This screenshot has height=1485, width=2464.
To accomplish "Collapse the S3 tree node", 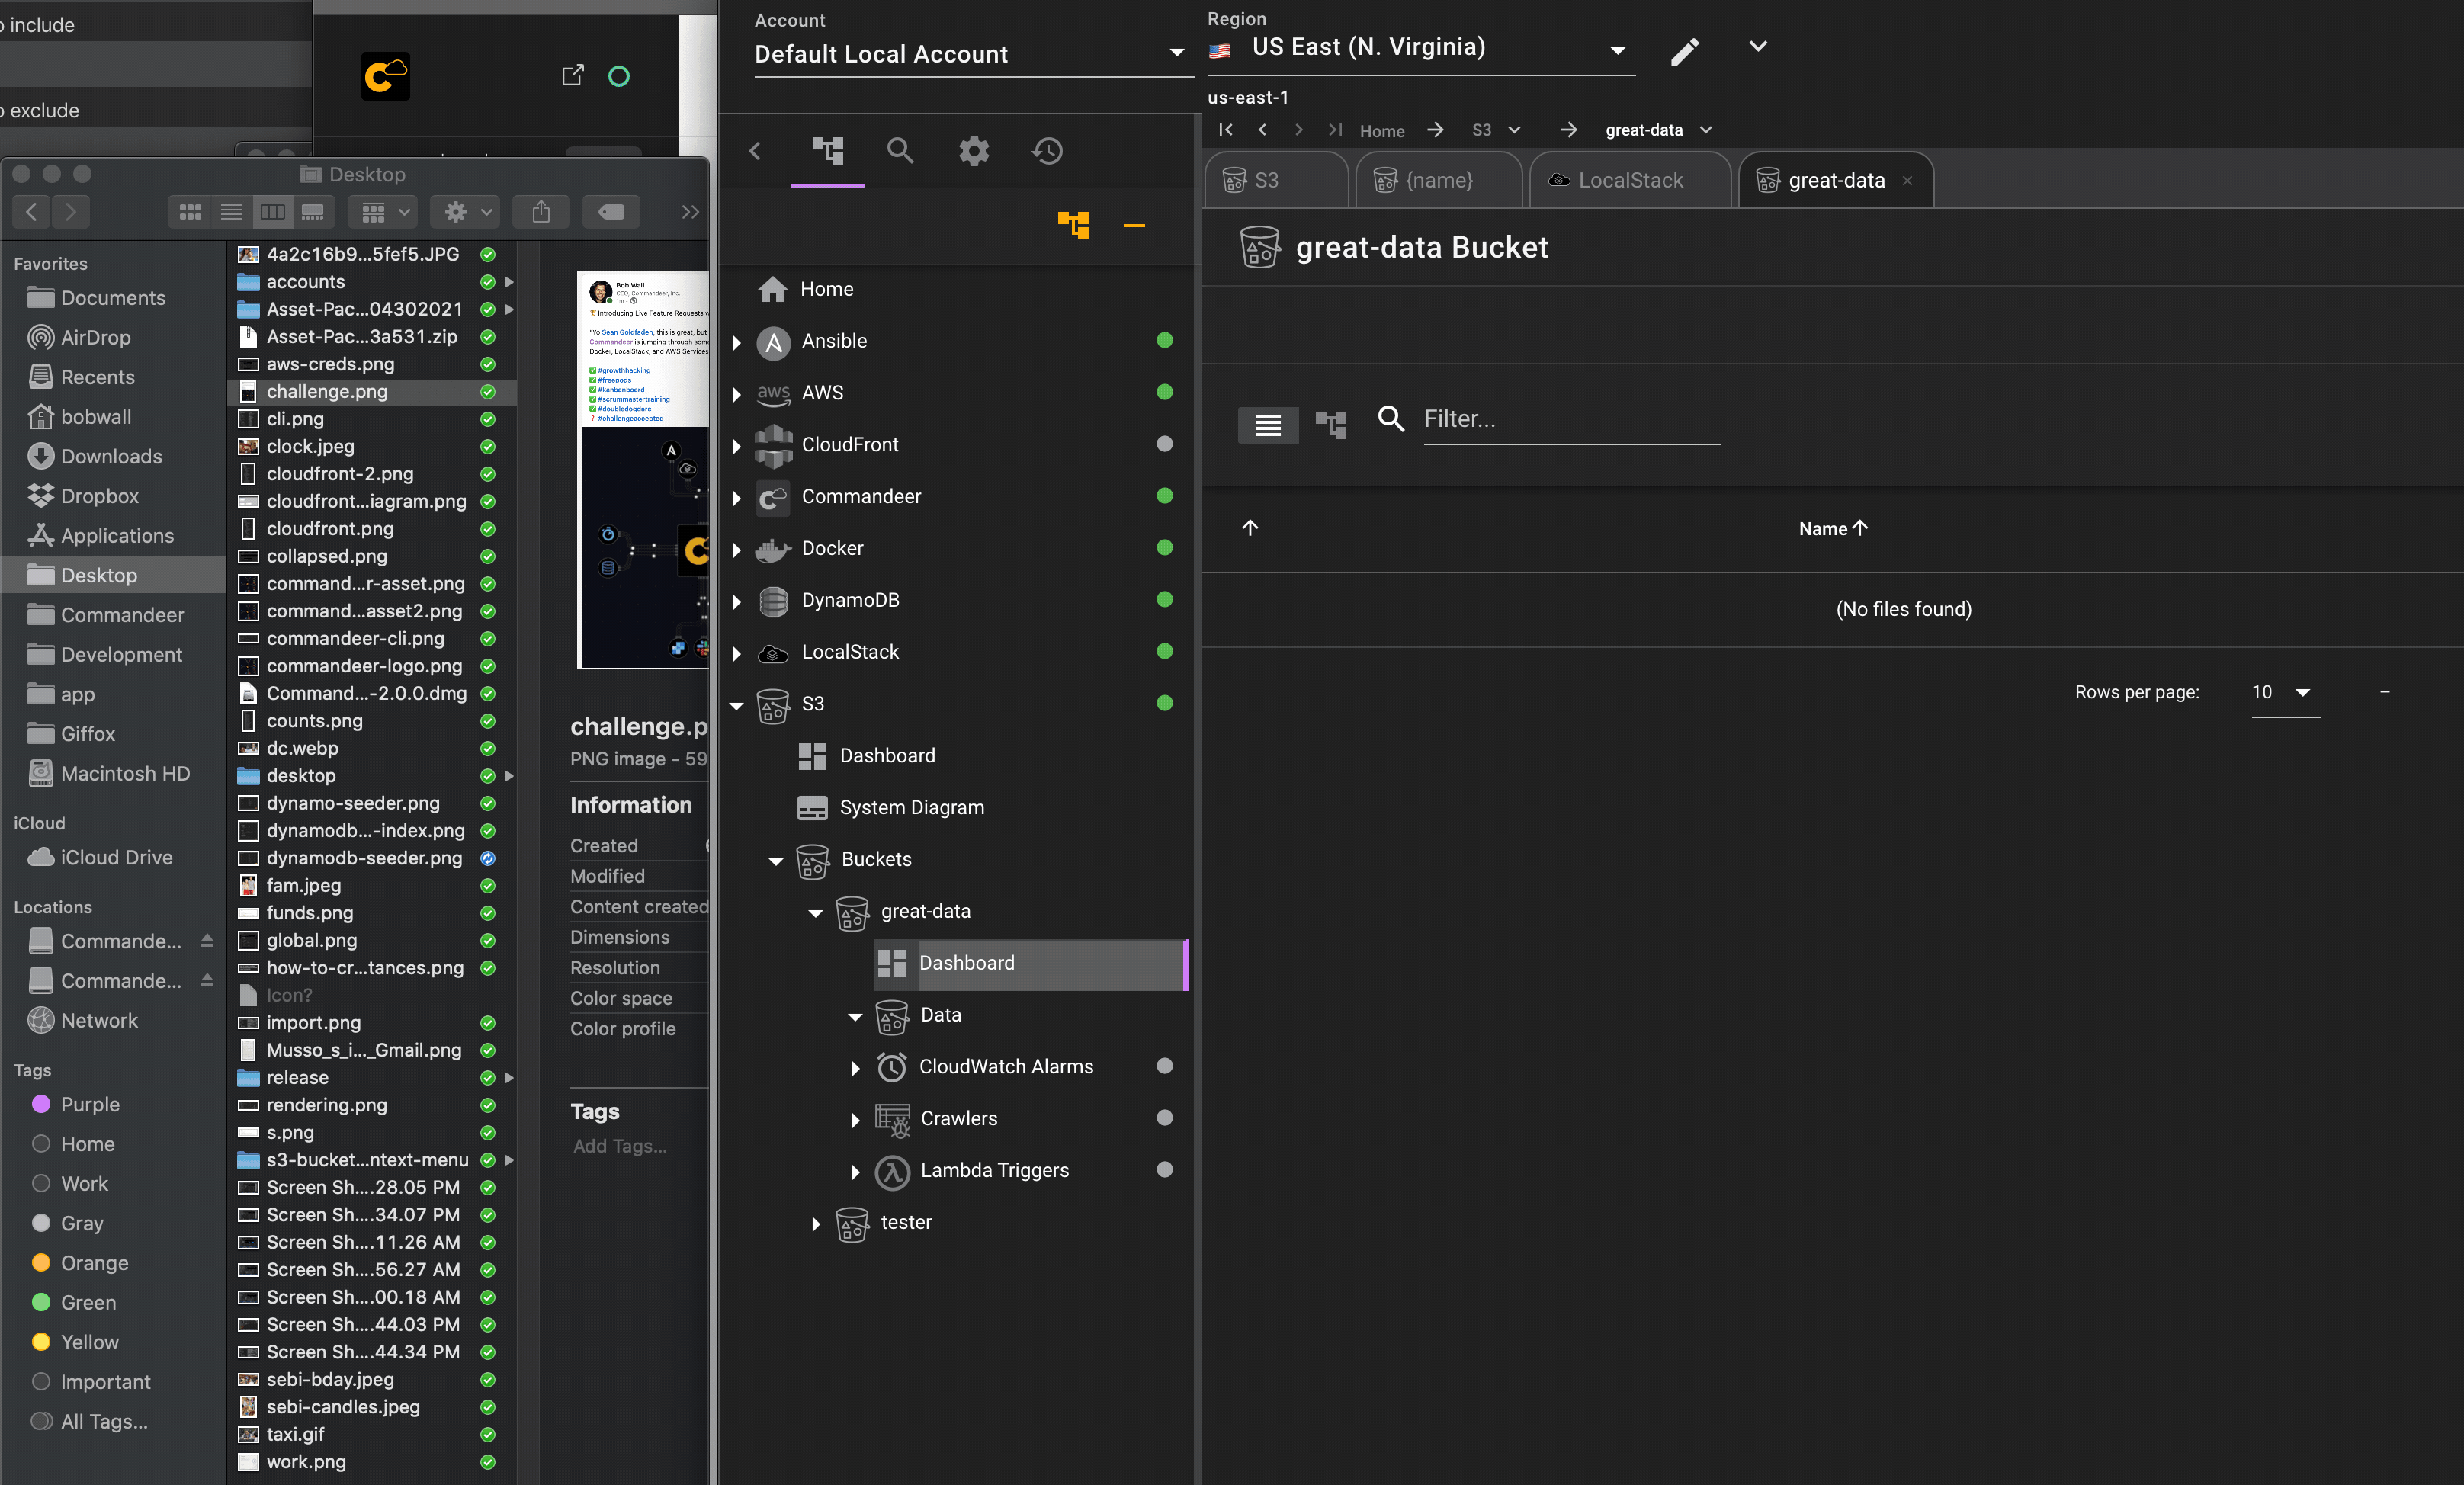I will pyautogui.click(x=737, y=705).
